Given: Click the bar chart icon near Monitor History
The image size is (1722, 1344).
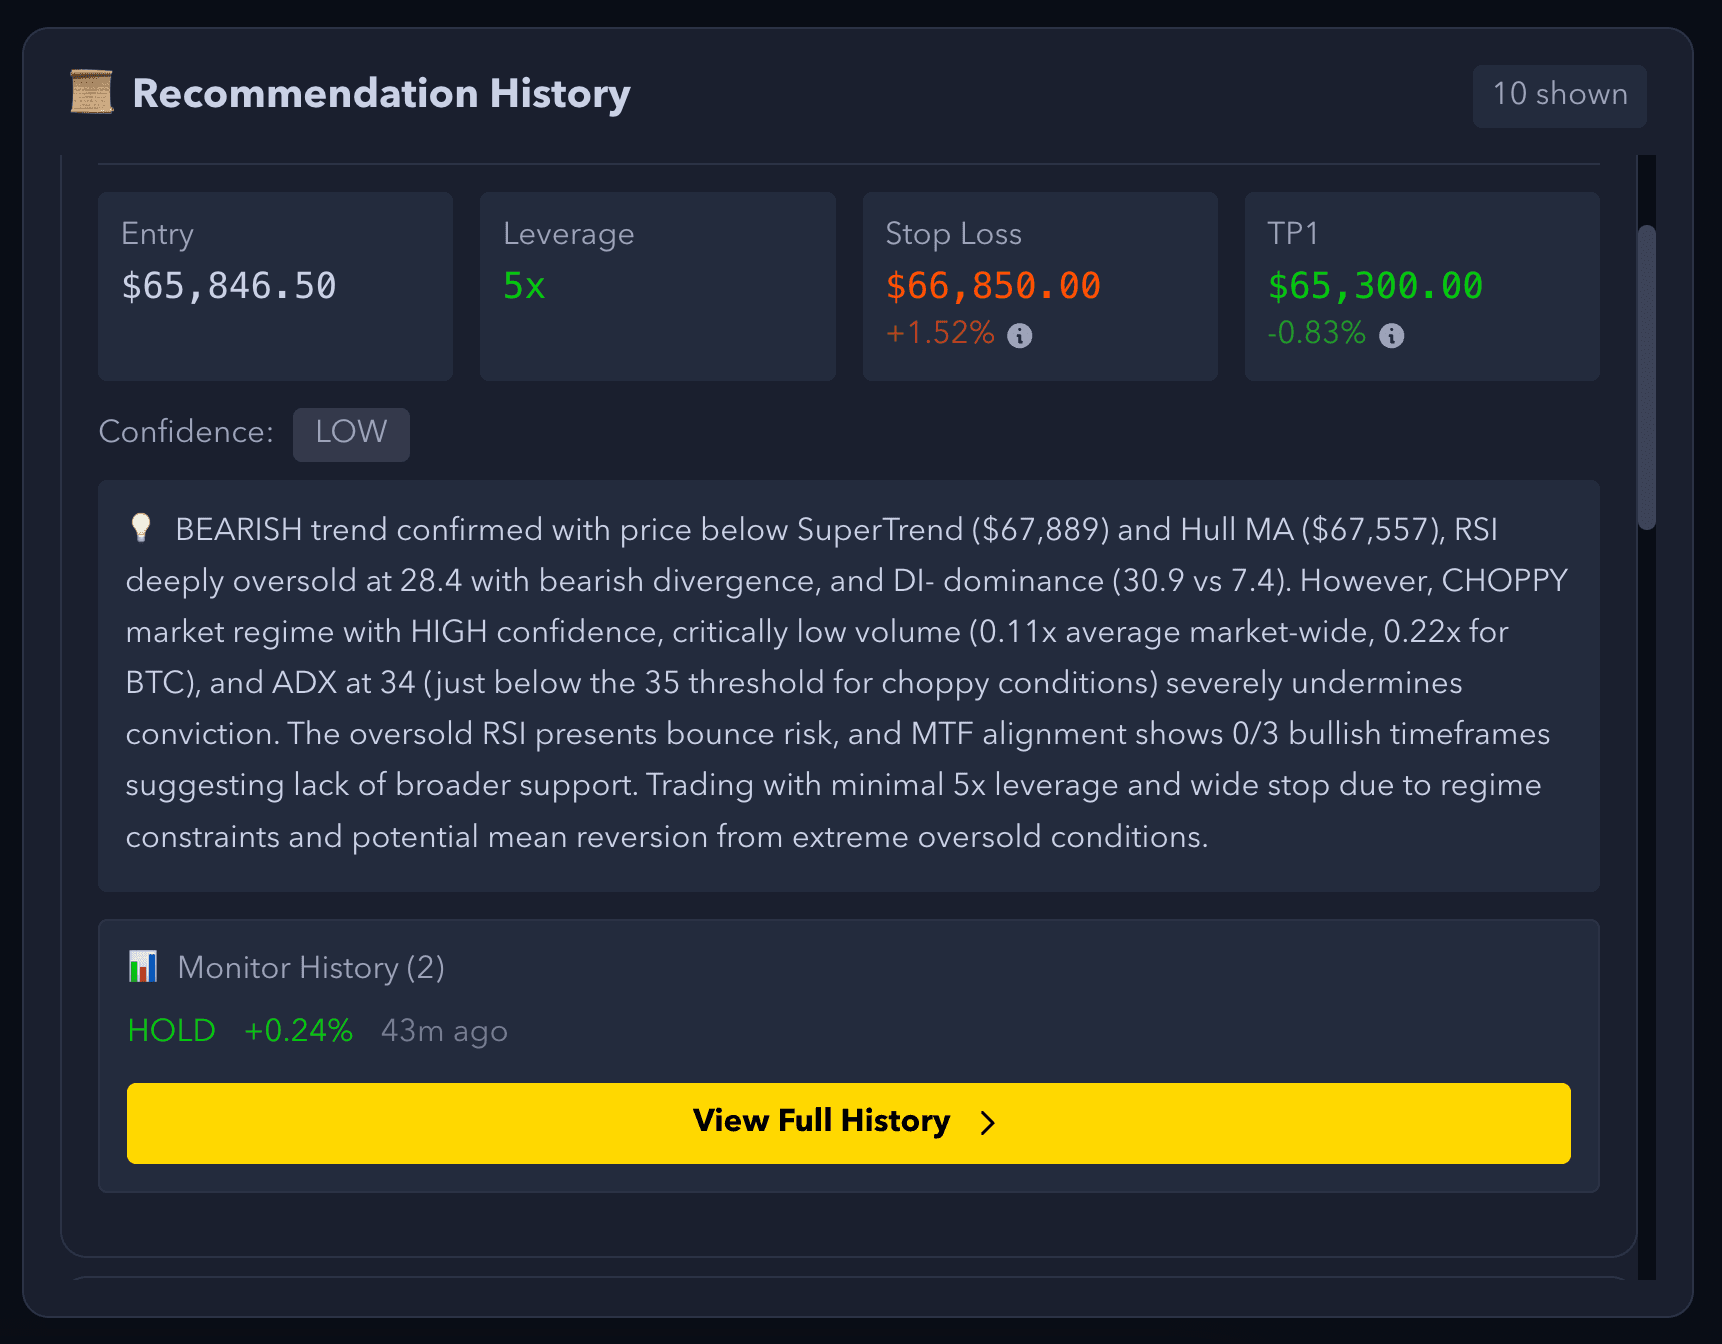Looking at the screenshot, I should pyautogui.click(x=144, y=966).
